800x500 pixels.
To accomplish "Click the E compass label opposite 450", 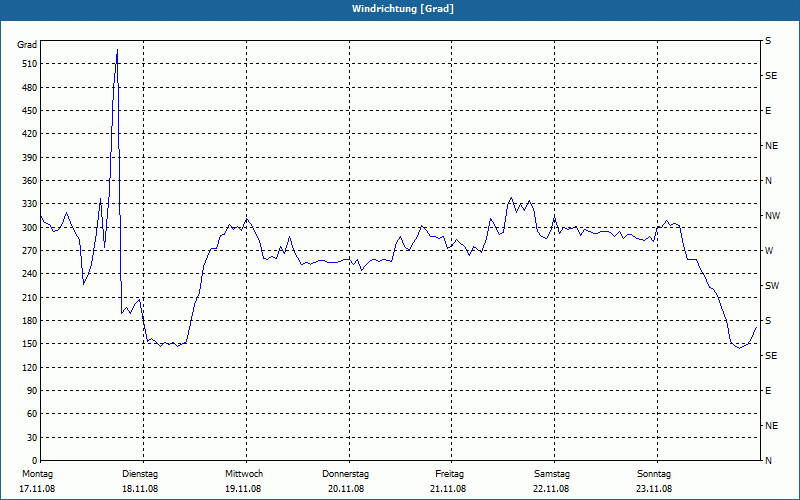I will click(768, 111).
